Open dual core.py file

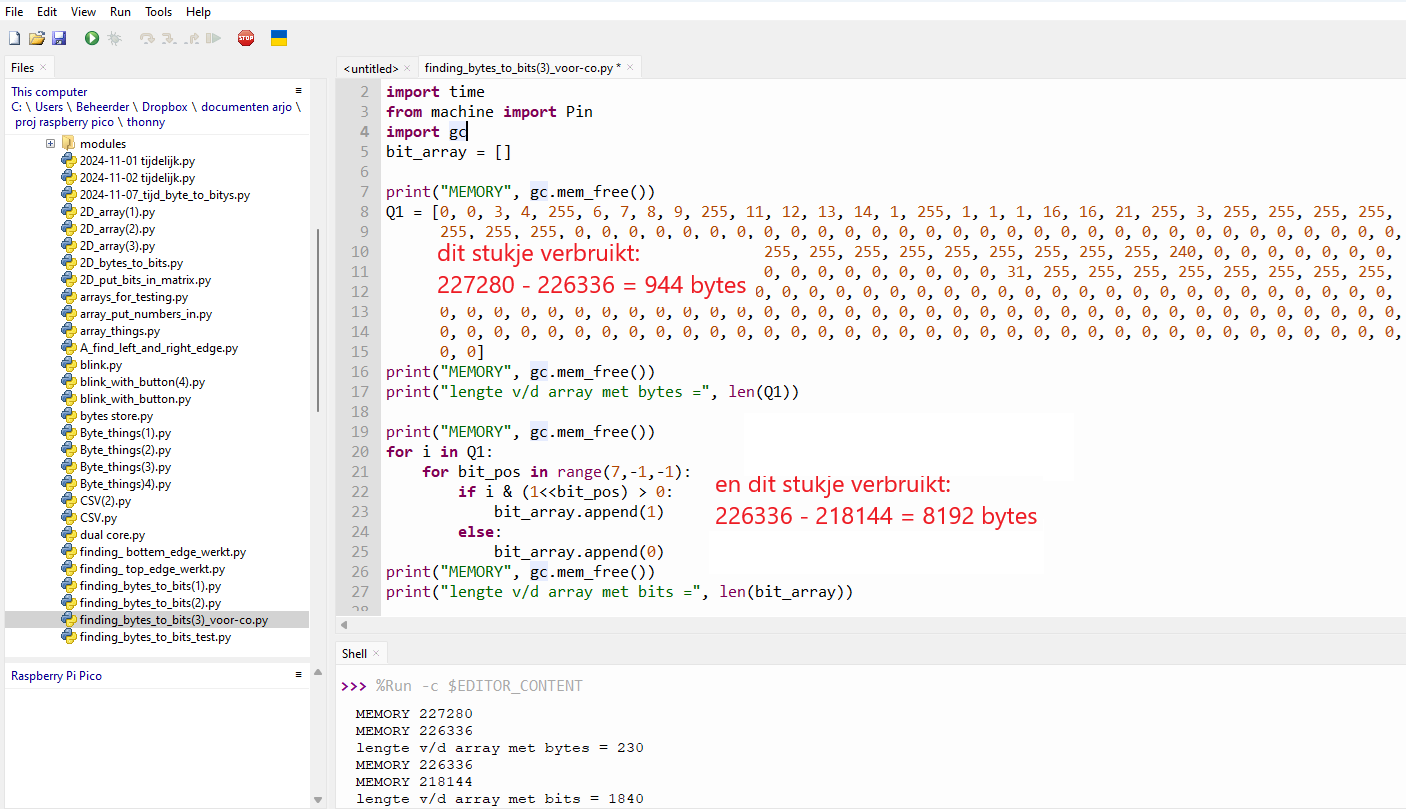112,535
